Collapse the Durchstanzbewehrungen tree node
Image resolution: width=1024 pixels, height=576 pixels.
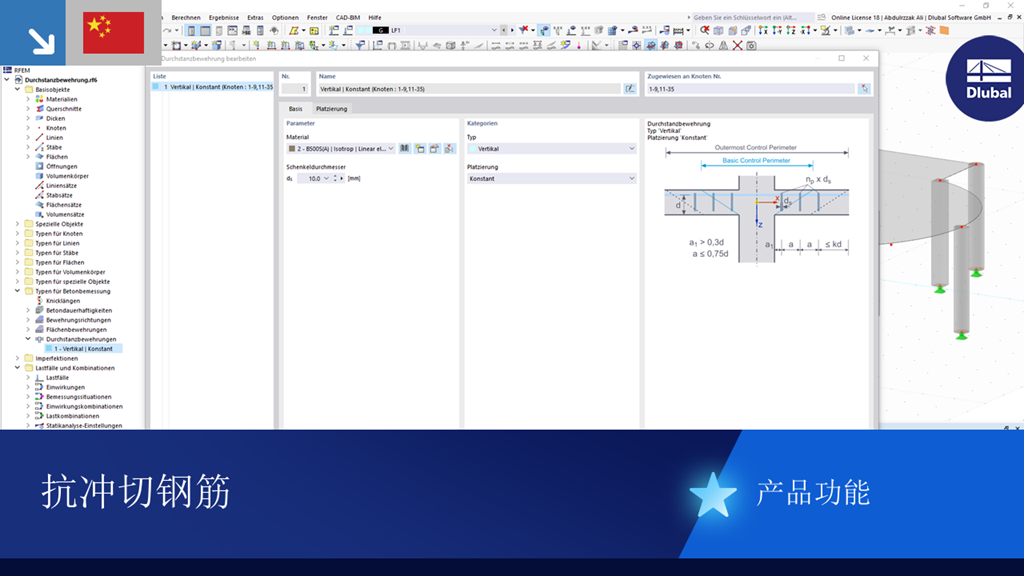click(x=28, y=339)
